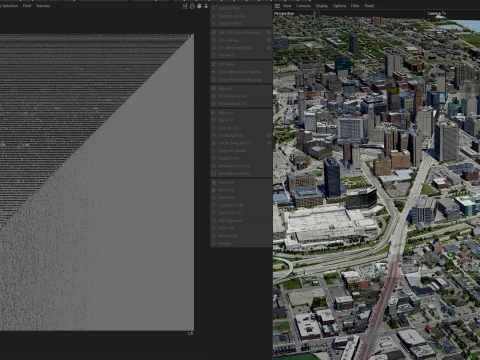The image size is (480, 360).
Task: Click the UV canvas texture area
Action: [x=97, y=182]
